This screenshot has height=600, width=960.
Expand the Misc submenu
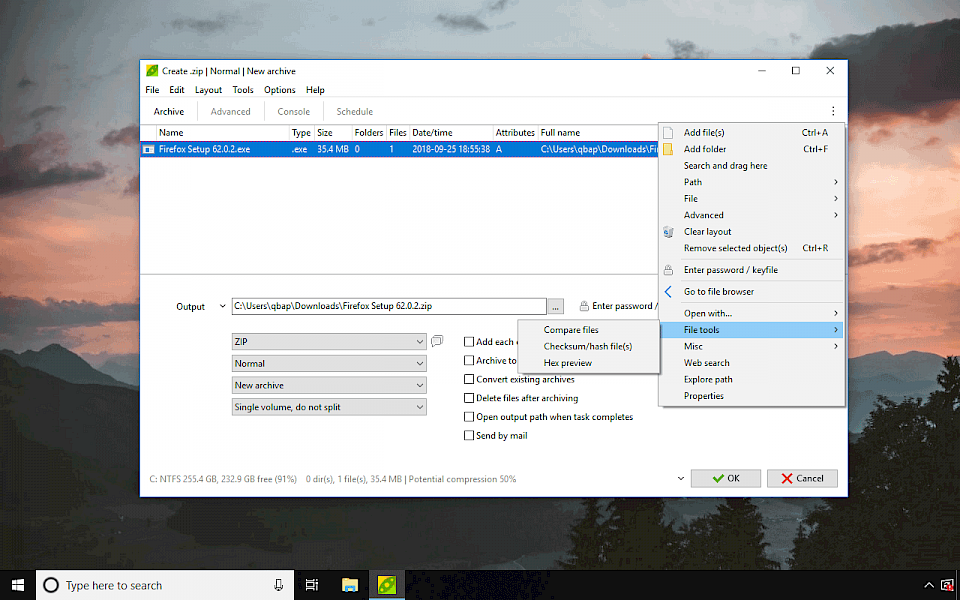pos(752,347)
